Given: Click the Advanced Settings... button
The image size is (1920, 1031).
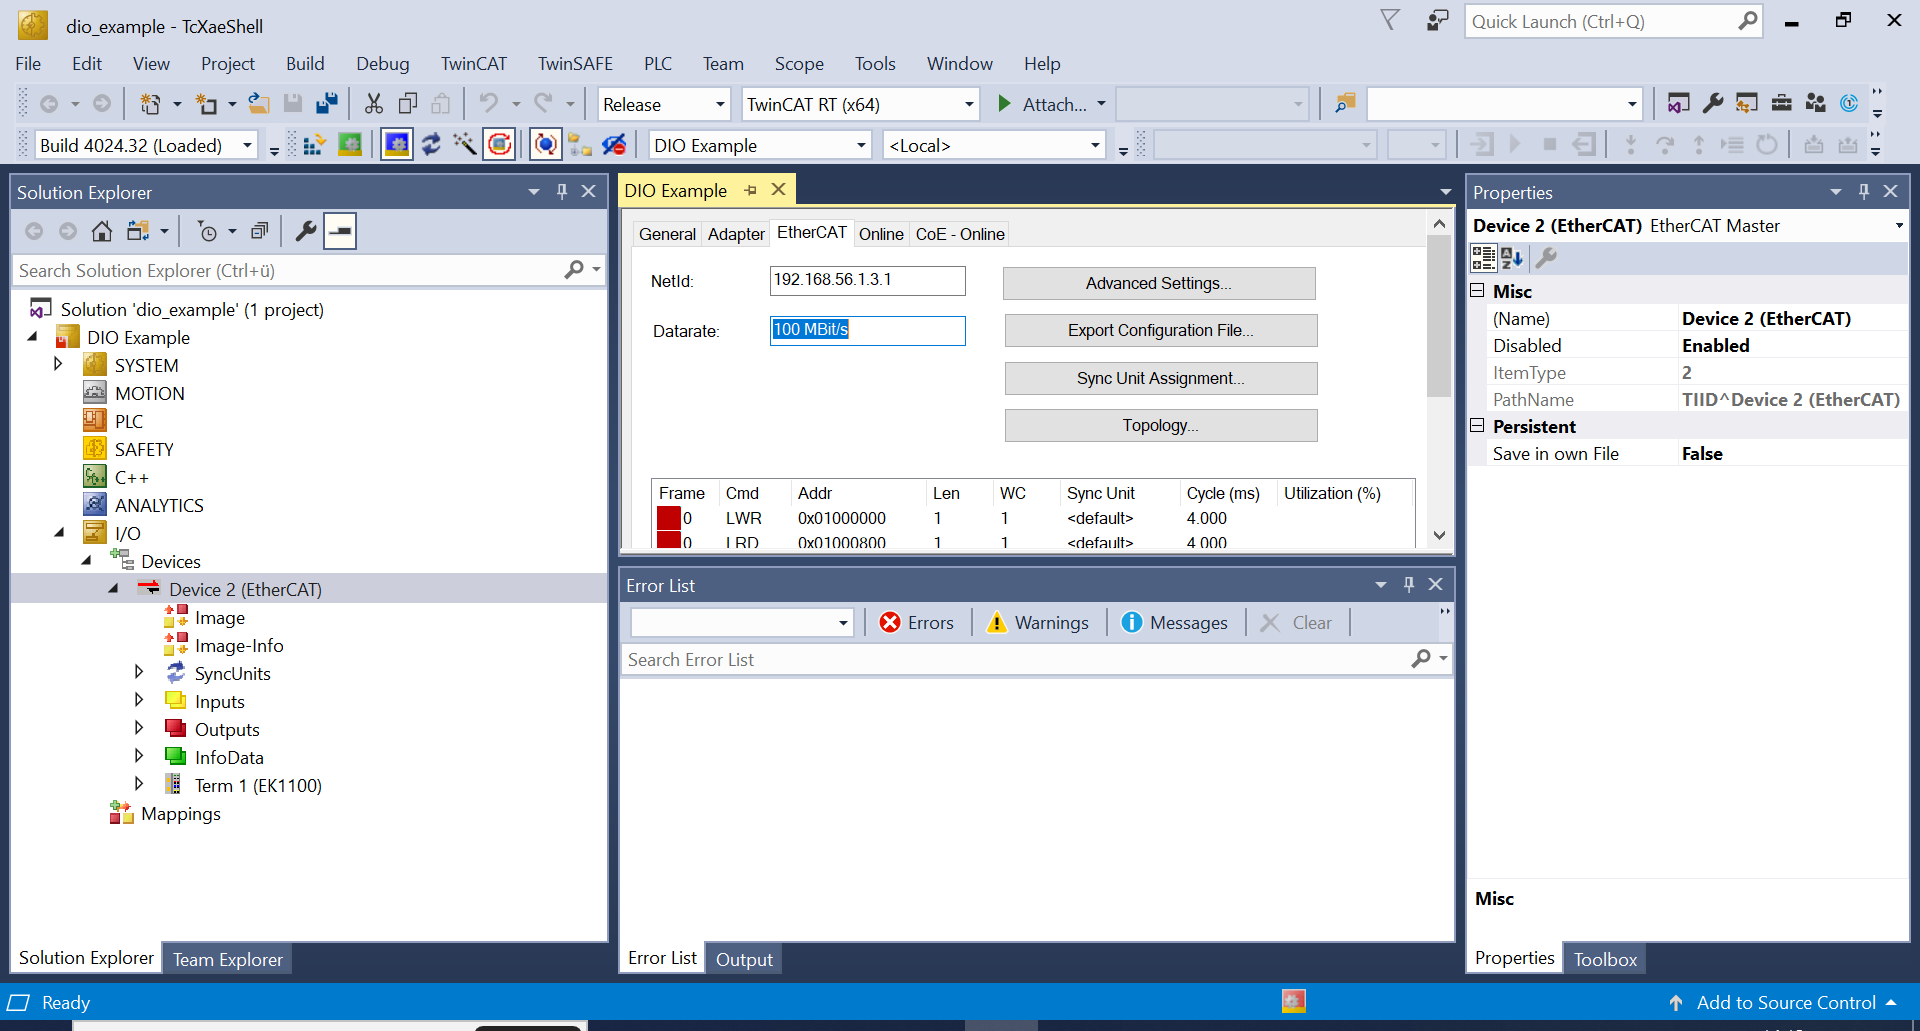Looking at the screenshot, I should point(1159,283).
